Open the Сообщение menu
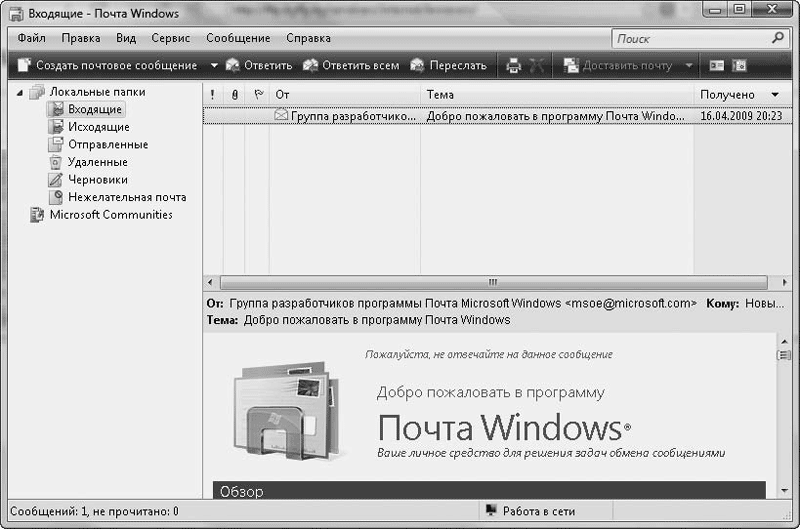 238,38
